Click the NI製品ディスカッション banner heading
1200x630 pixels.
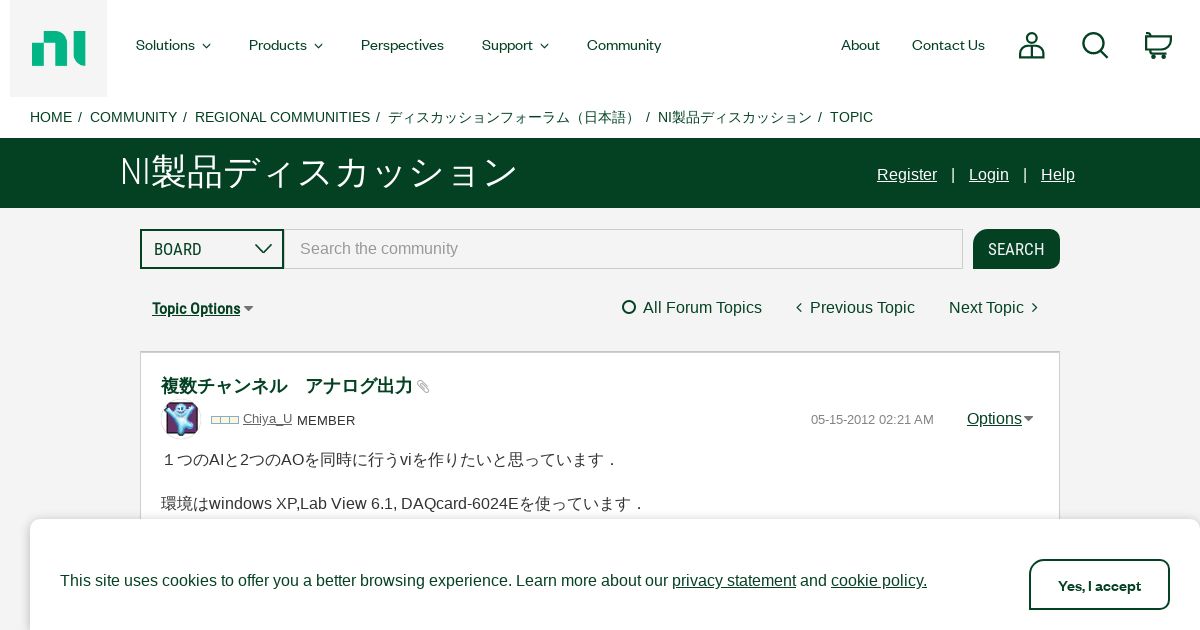pyautogui.click(x=319, y=172)
